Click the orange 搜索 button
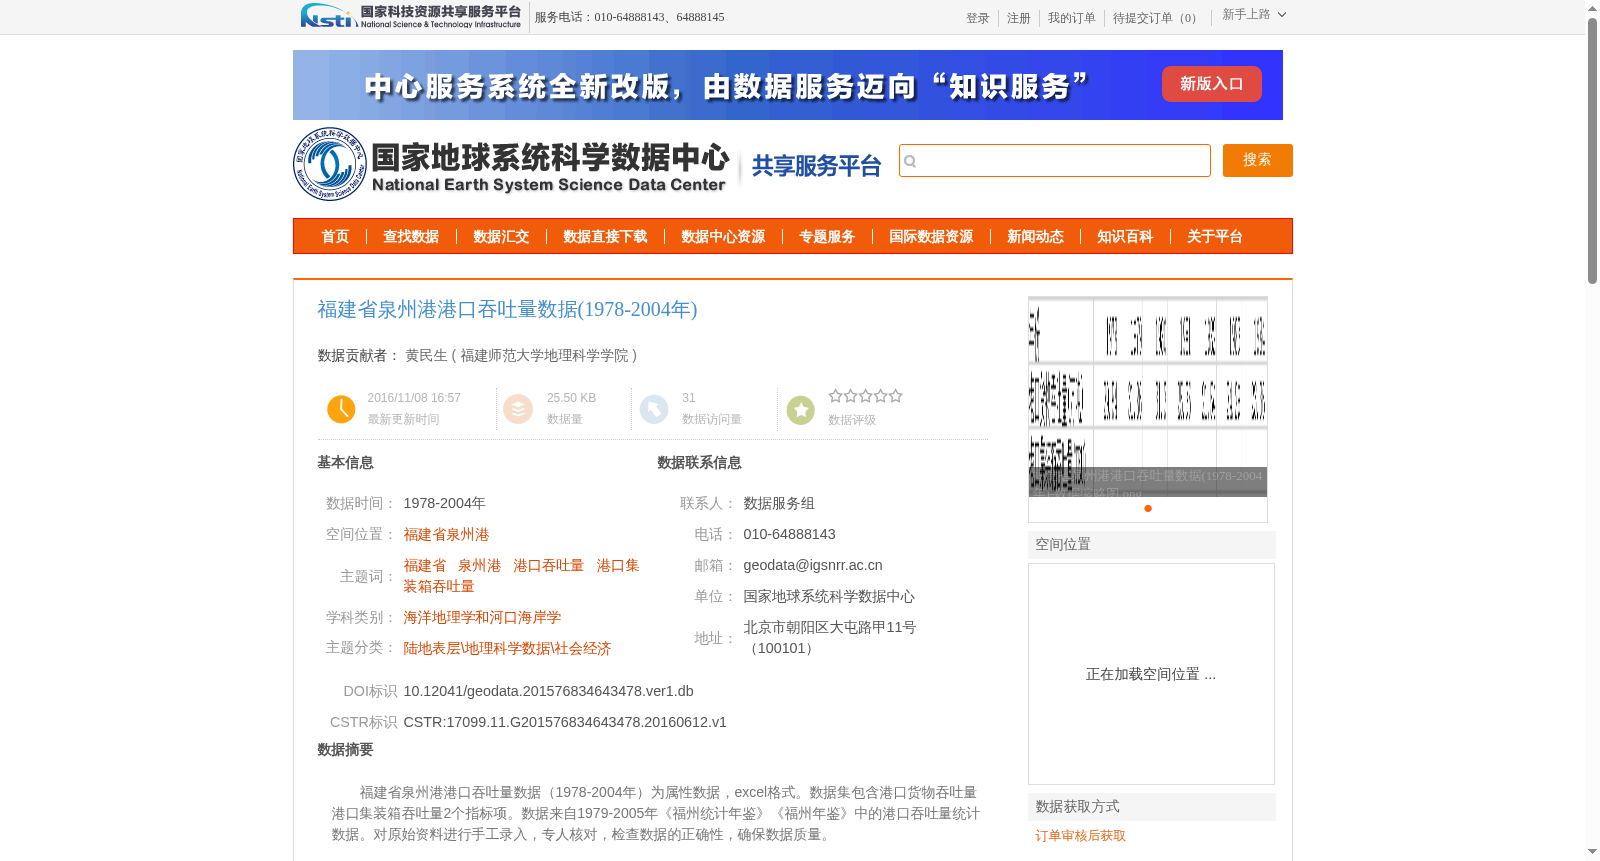 click(1257, 160)
